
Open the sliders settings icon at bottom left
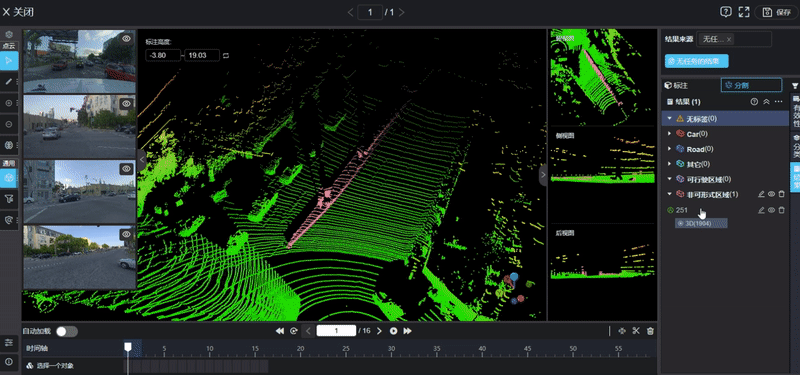[9, 342]
